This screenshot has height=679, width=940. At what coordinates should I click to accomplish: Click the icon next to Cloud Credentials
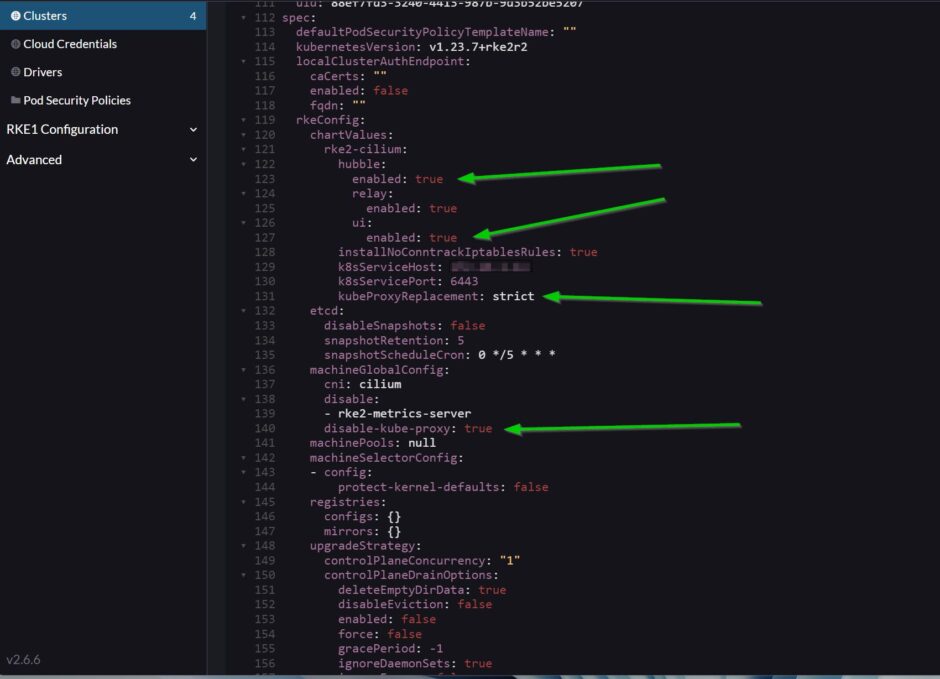(15, 44)
